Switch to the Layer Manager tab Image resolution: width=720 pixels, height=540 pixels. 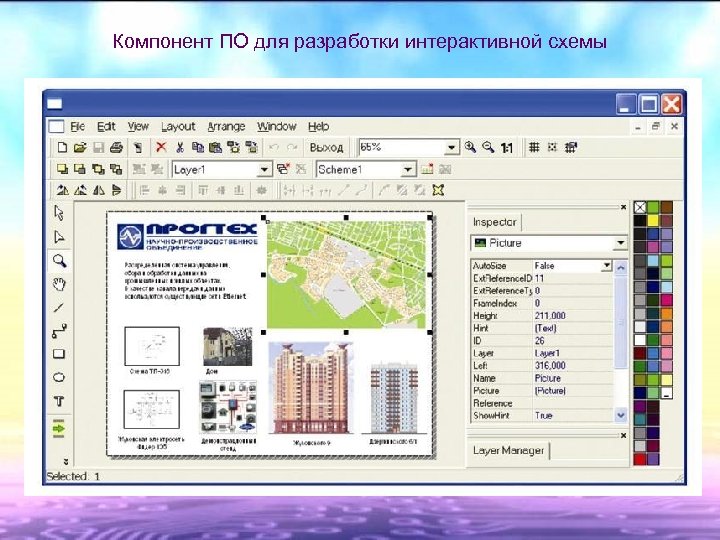pos(509,450)
